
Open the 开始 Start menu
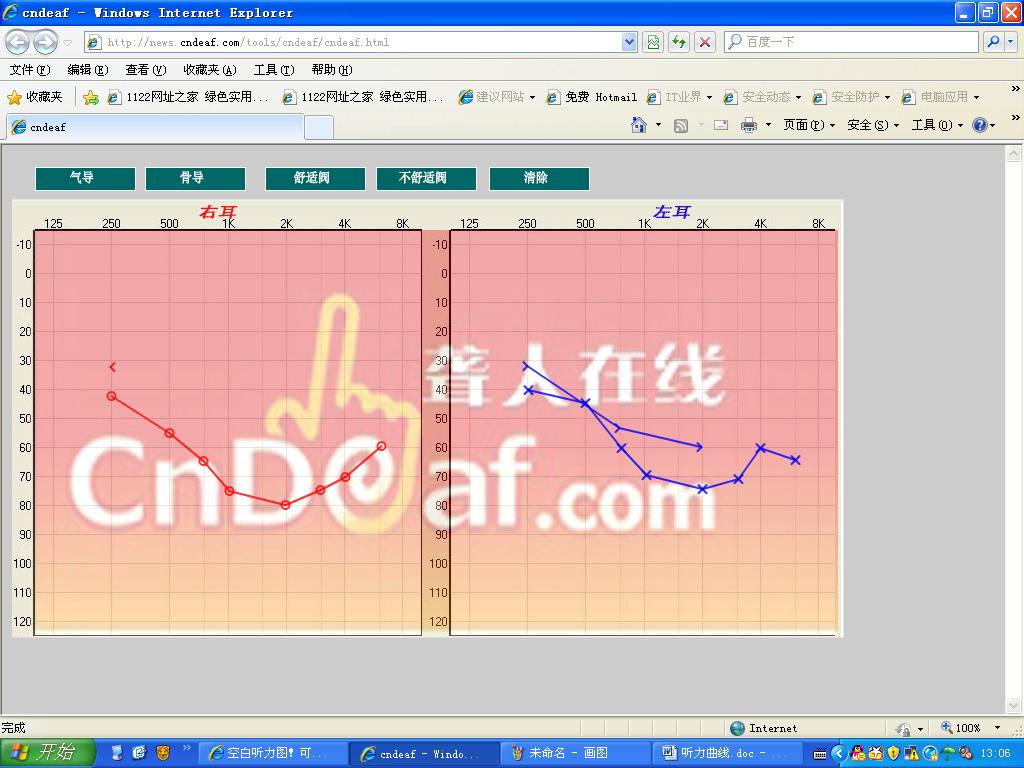coord(48,753)
